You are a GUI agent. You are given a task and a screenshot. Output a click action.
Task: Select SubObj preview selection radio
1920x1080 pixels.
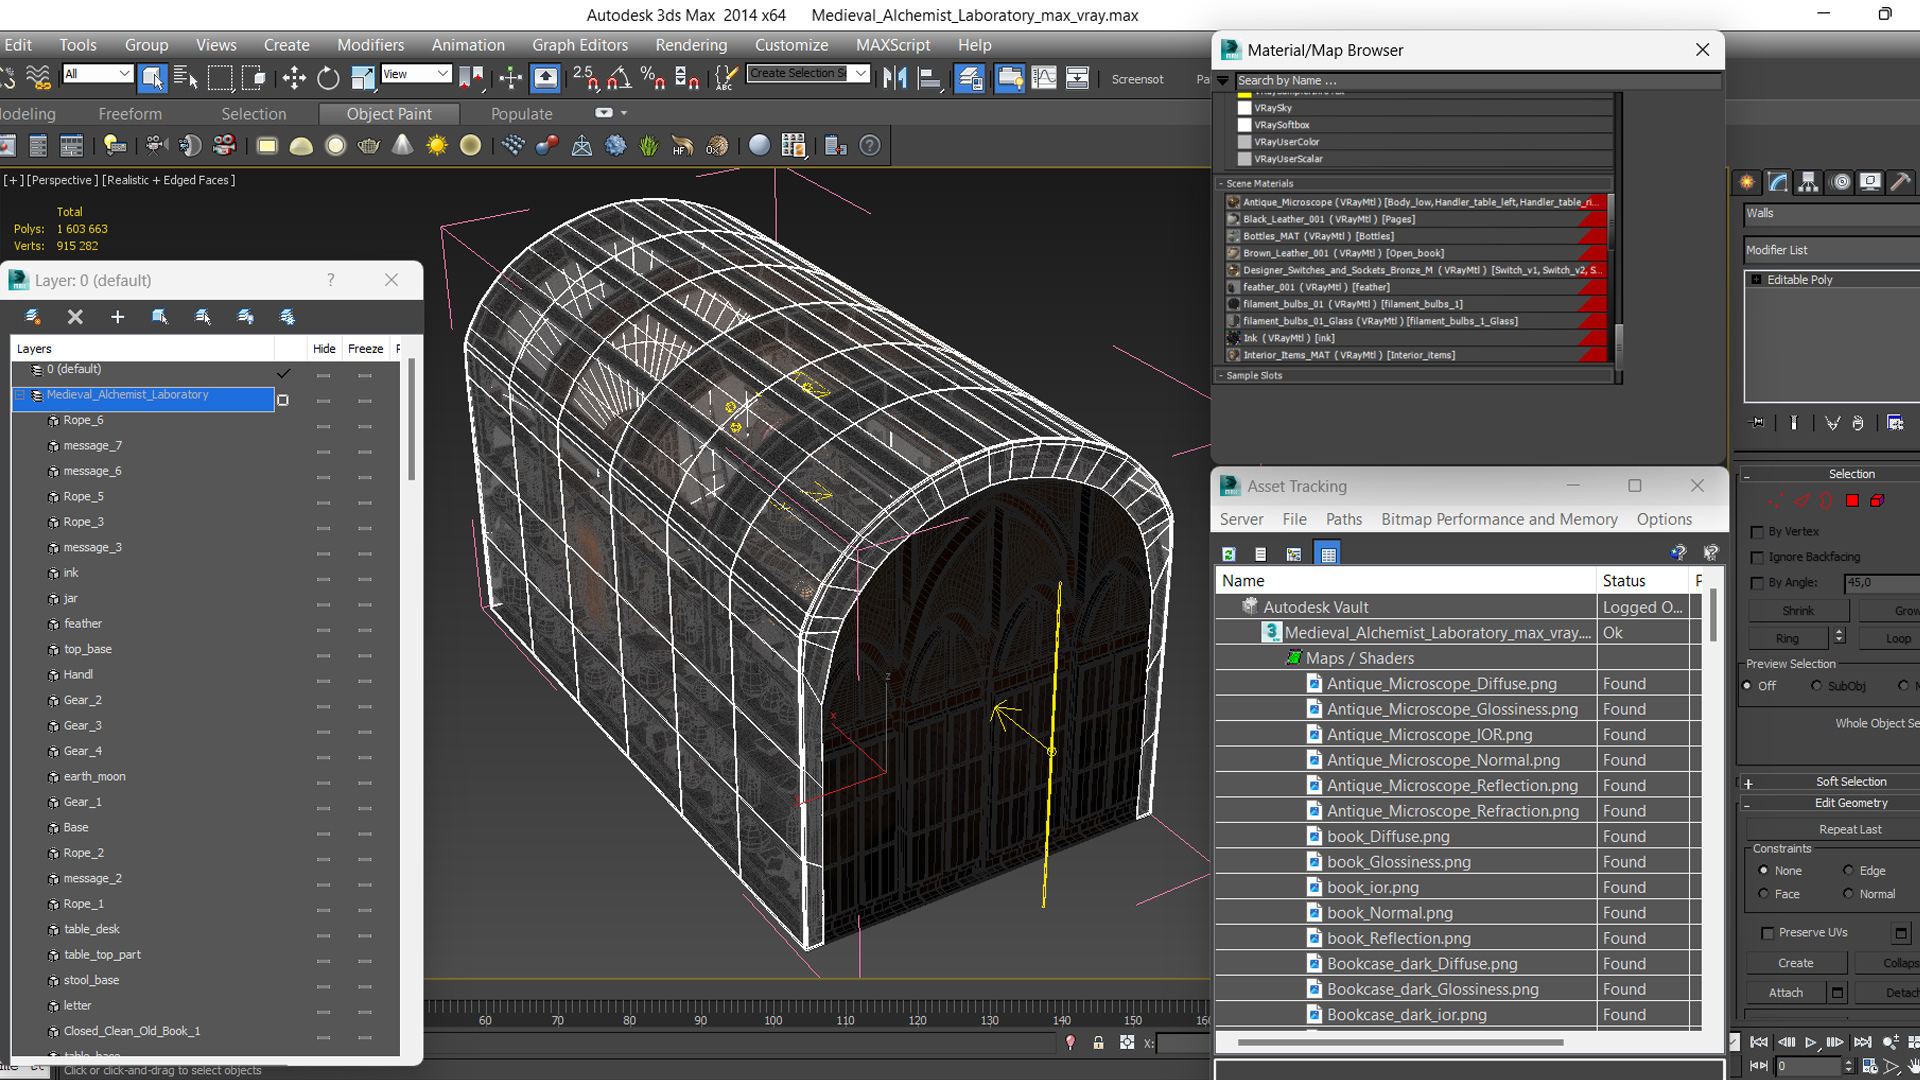1817,686
